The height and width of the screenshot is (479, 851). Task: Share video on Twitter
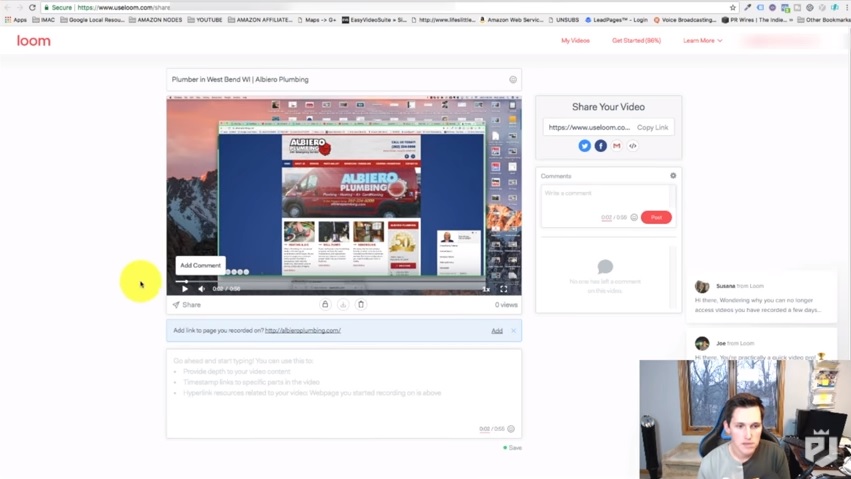point(585,146)
